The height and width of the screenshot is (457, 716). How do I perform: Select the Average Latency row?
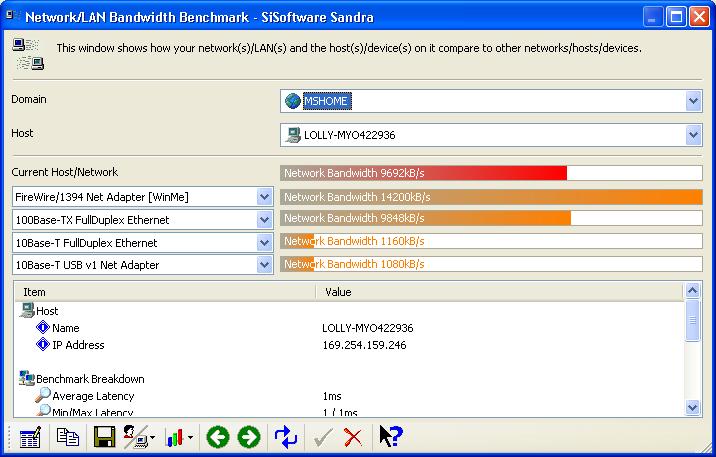click(349, 395)
